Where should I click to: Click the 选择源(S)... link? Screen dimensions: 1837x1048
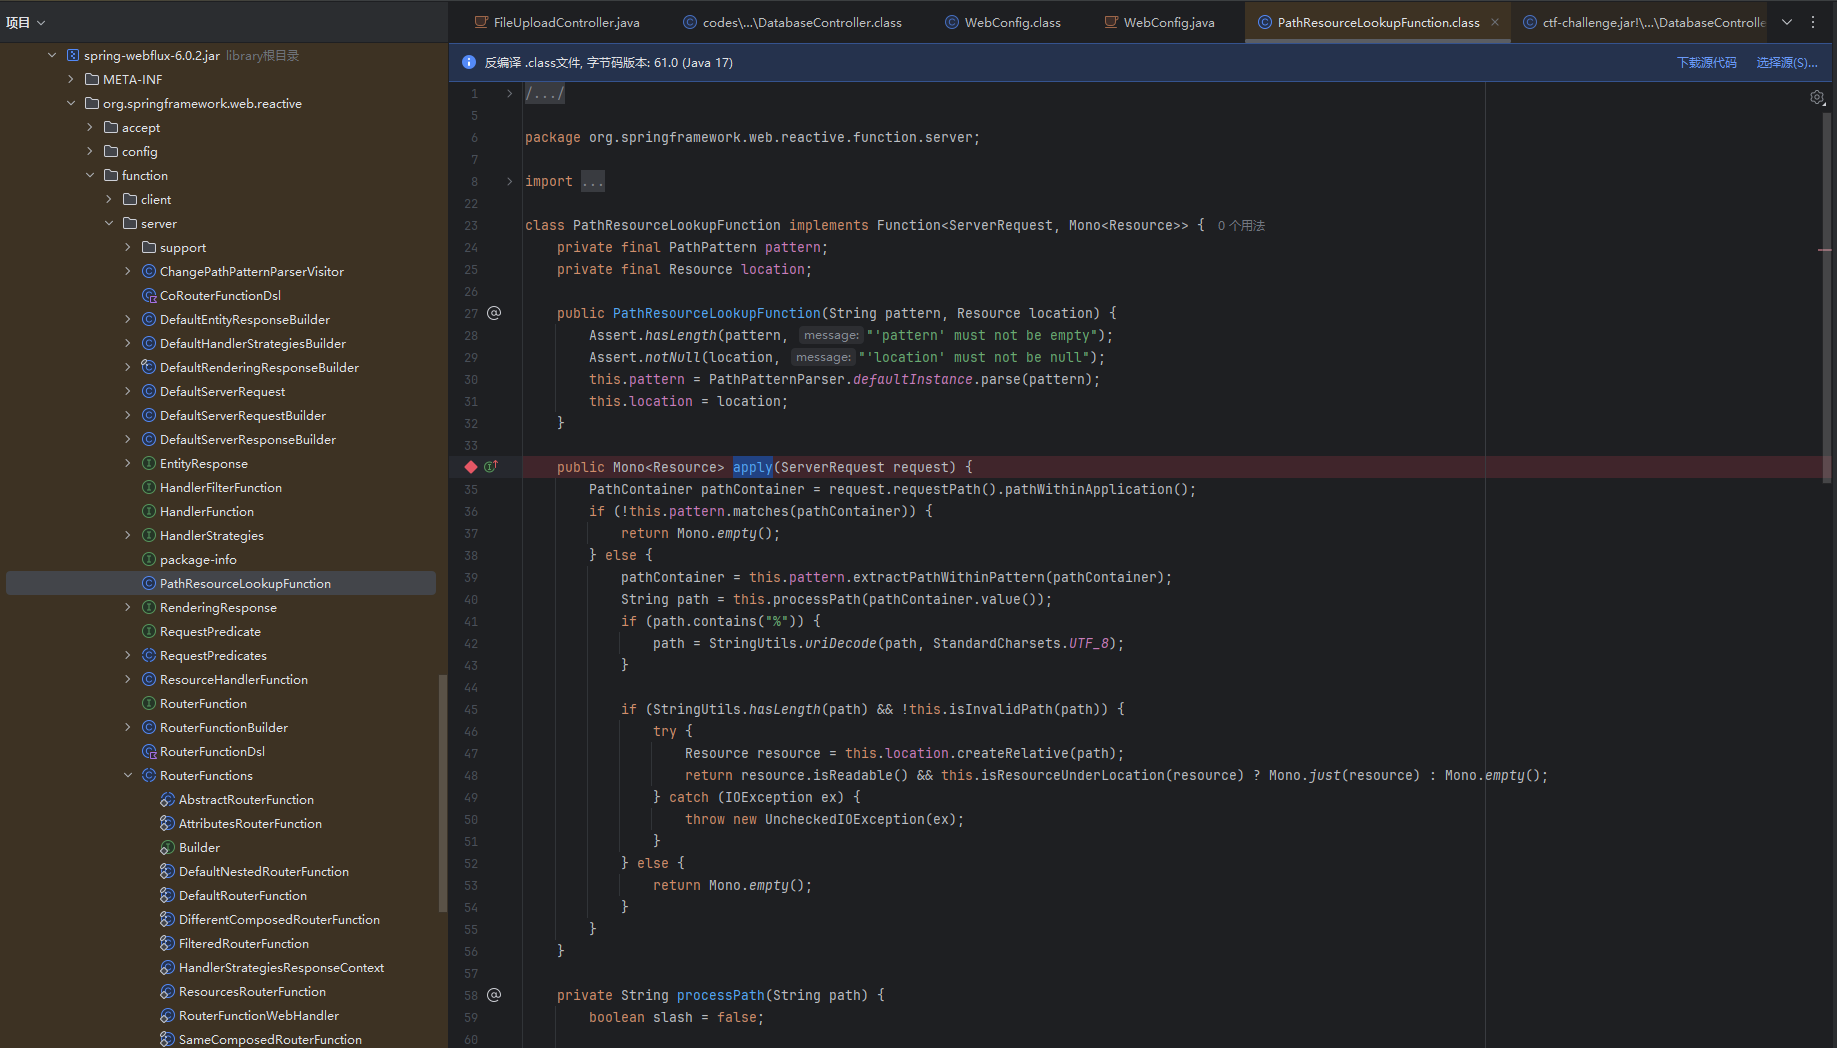pyautogui.click(x=1787, y=62)
